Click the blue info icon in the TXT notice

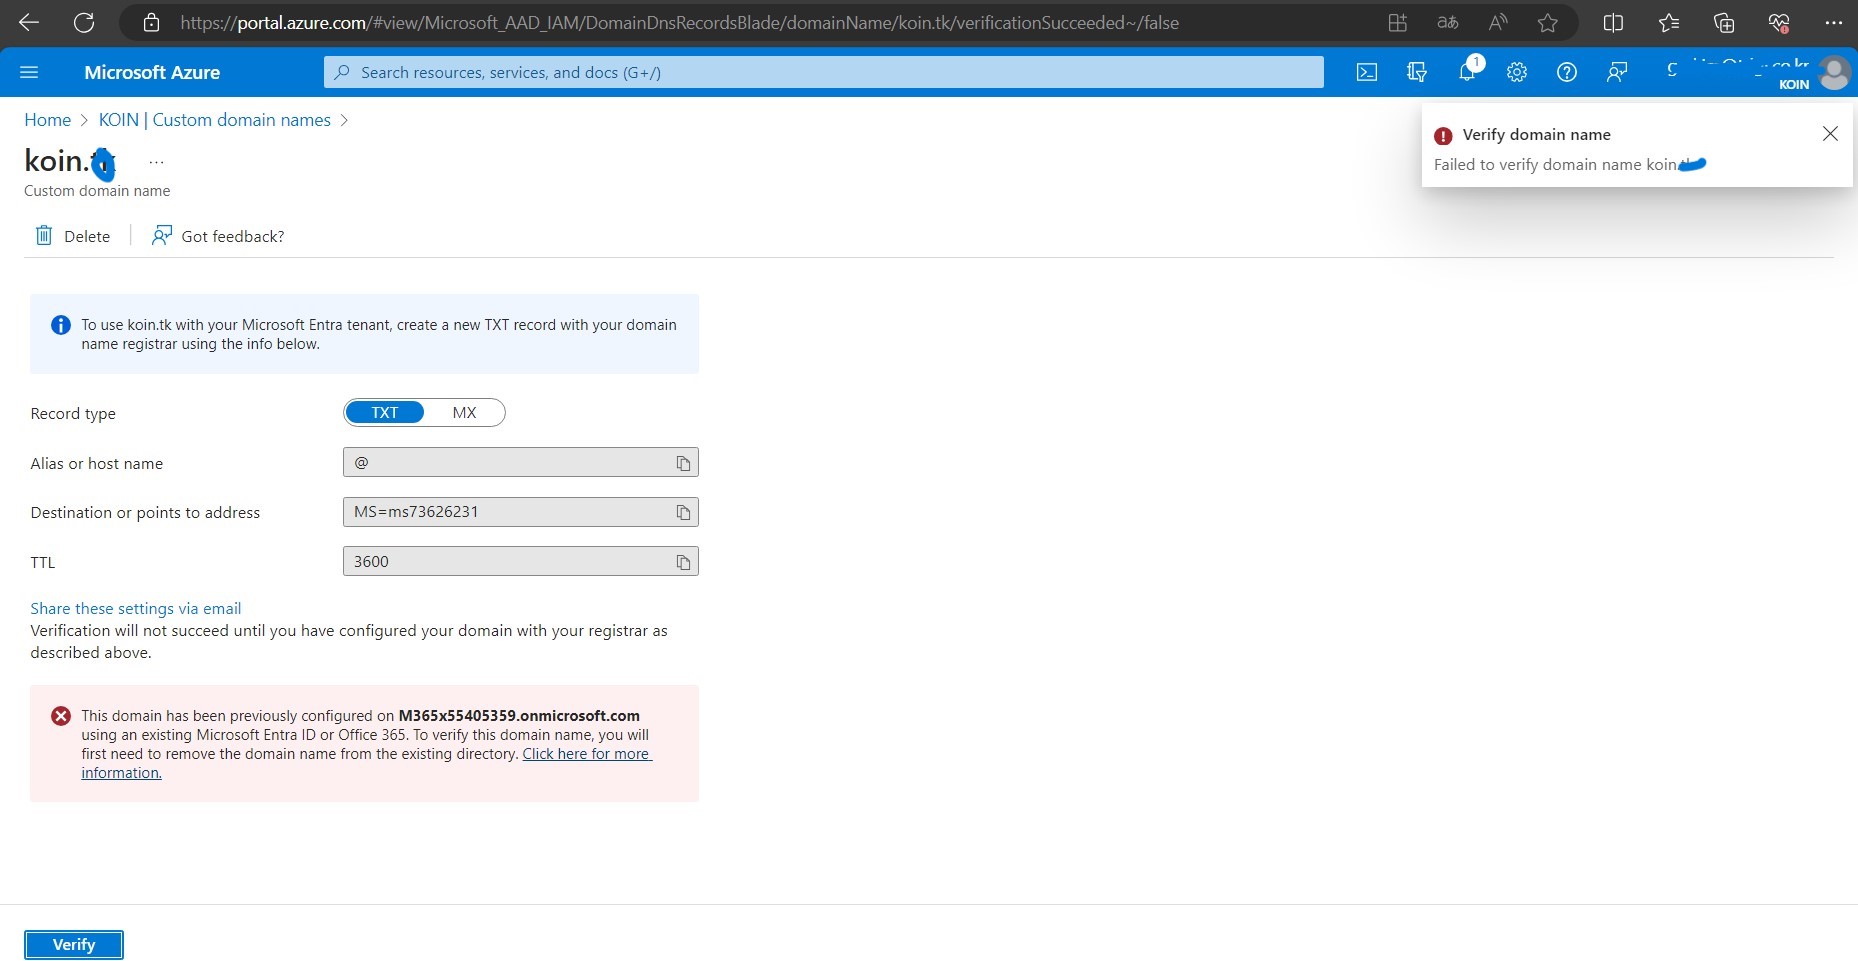61,325
